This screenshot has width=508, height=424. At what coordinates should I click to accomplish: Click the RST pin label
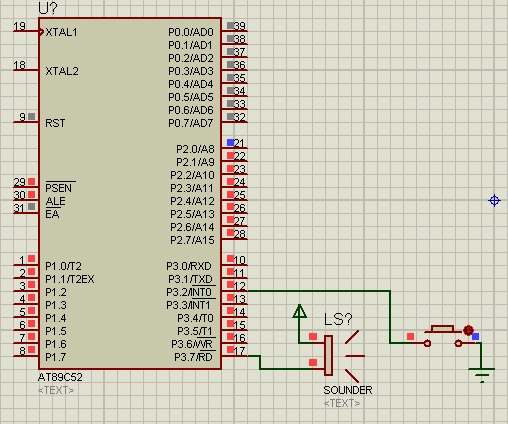(55, 123)
